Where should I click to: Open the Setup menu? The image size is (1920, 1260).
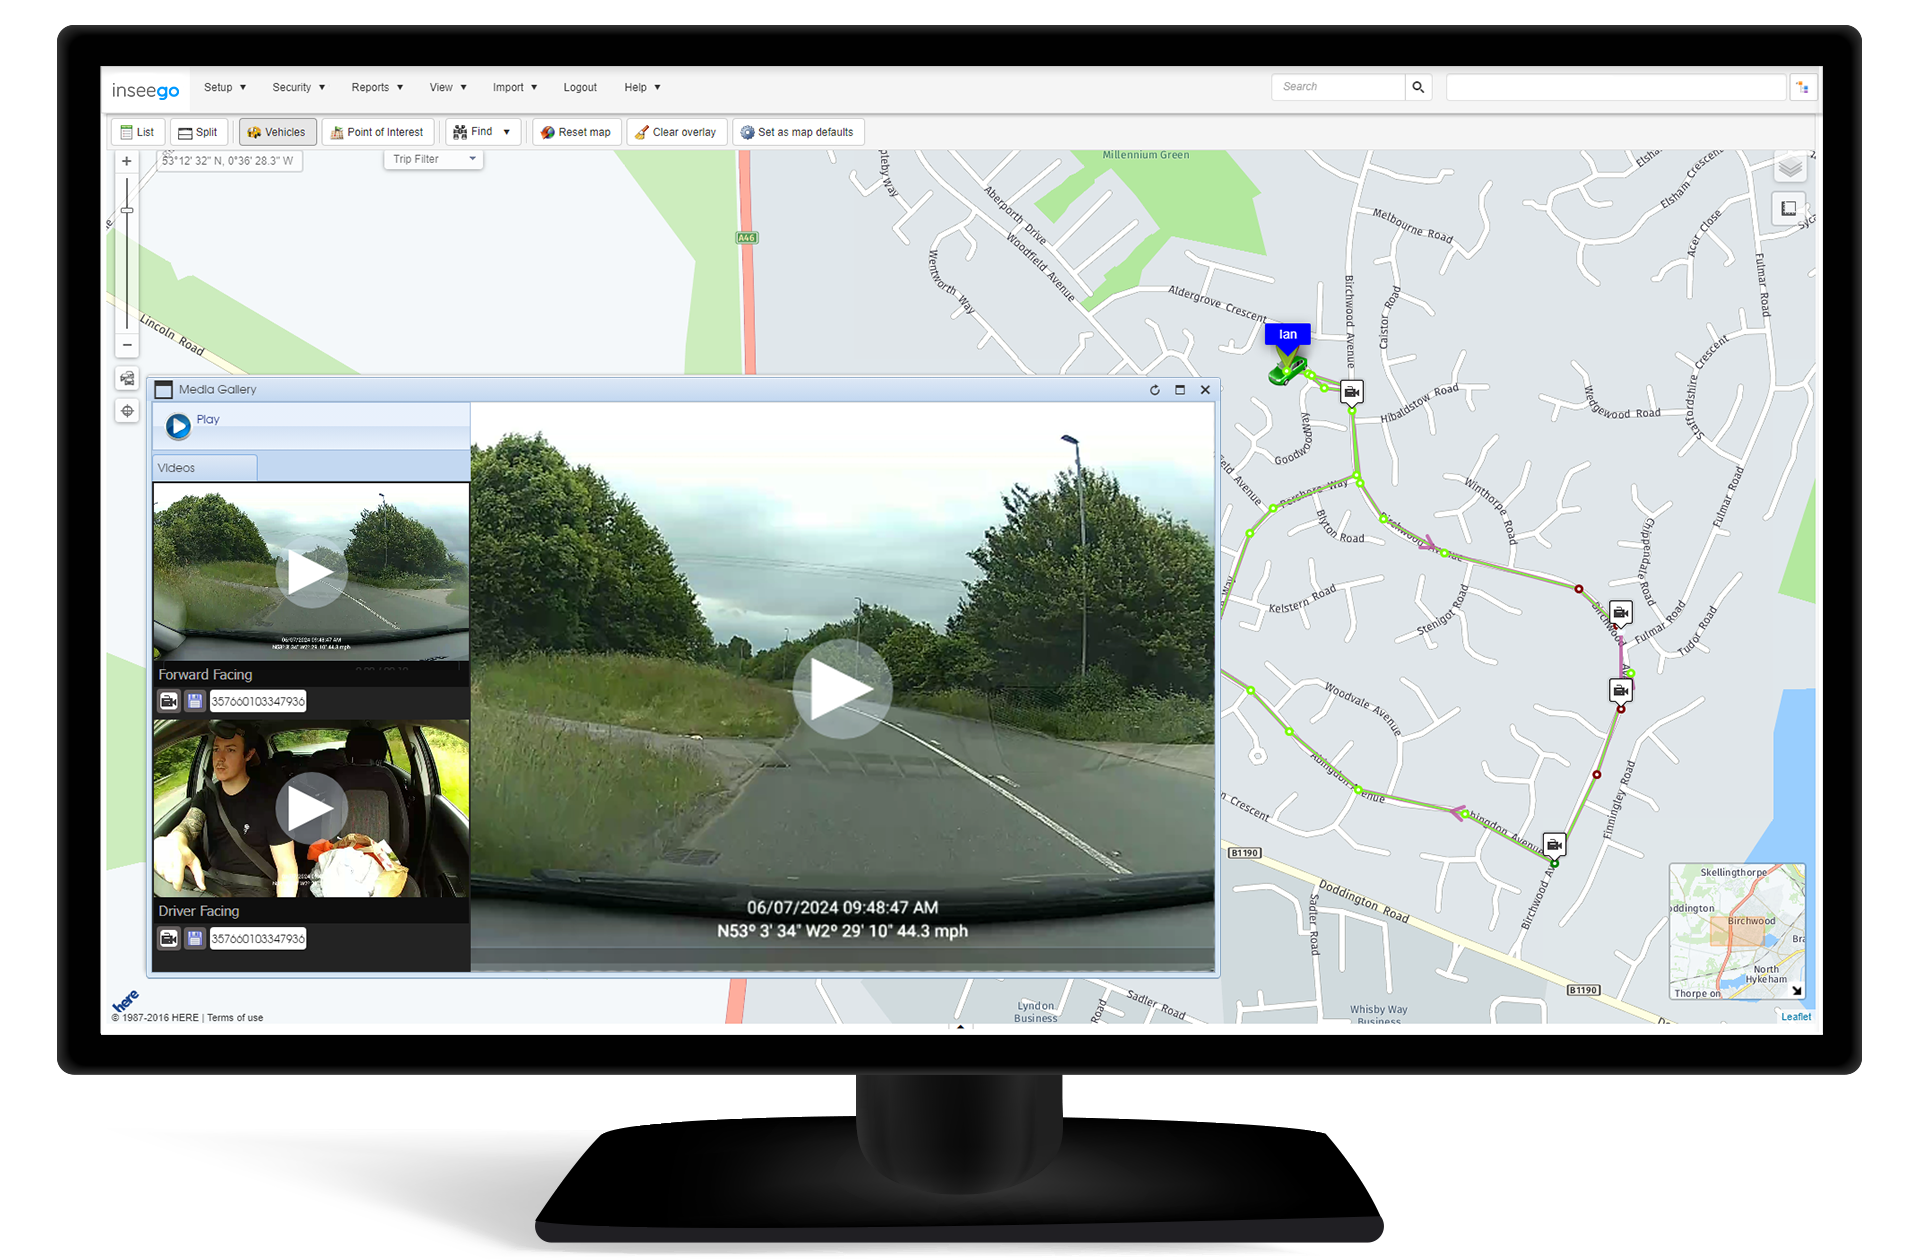tap(224, 87)
